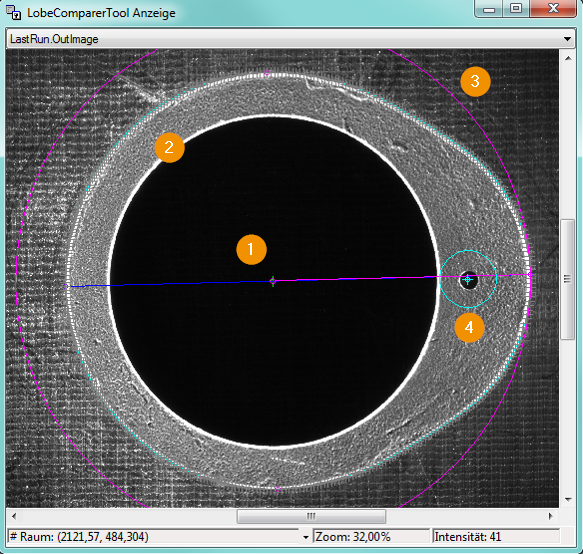Click the vertical scrollbar thumb
The image size is (583, 554).
click(568, 279)
